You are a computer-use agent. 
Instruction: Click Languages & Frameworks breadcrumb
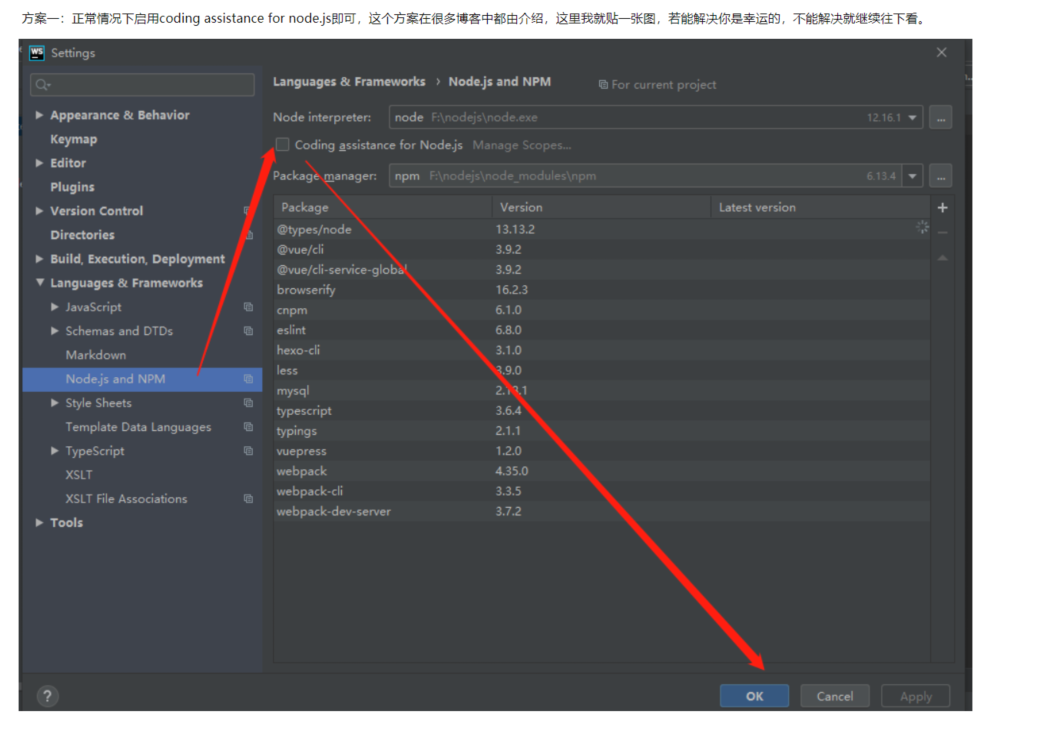point(349,81)
